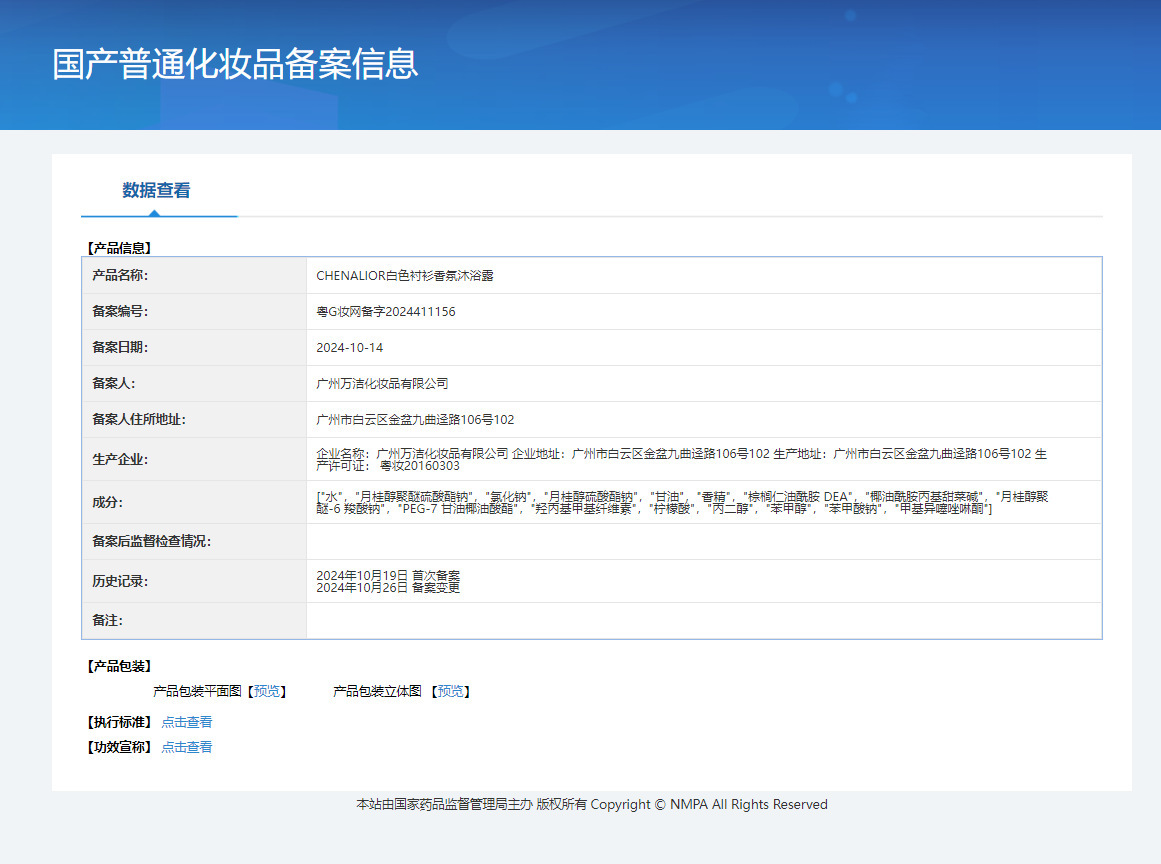
Task: Click the NMPA copyright footer text
Action: pyautogui.click(x=592, y=805)
